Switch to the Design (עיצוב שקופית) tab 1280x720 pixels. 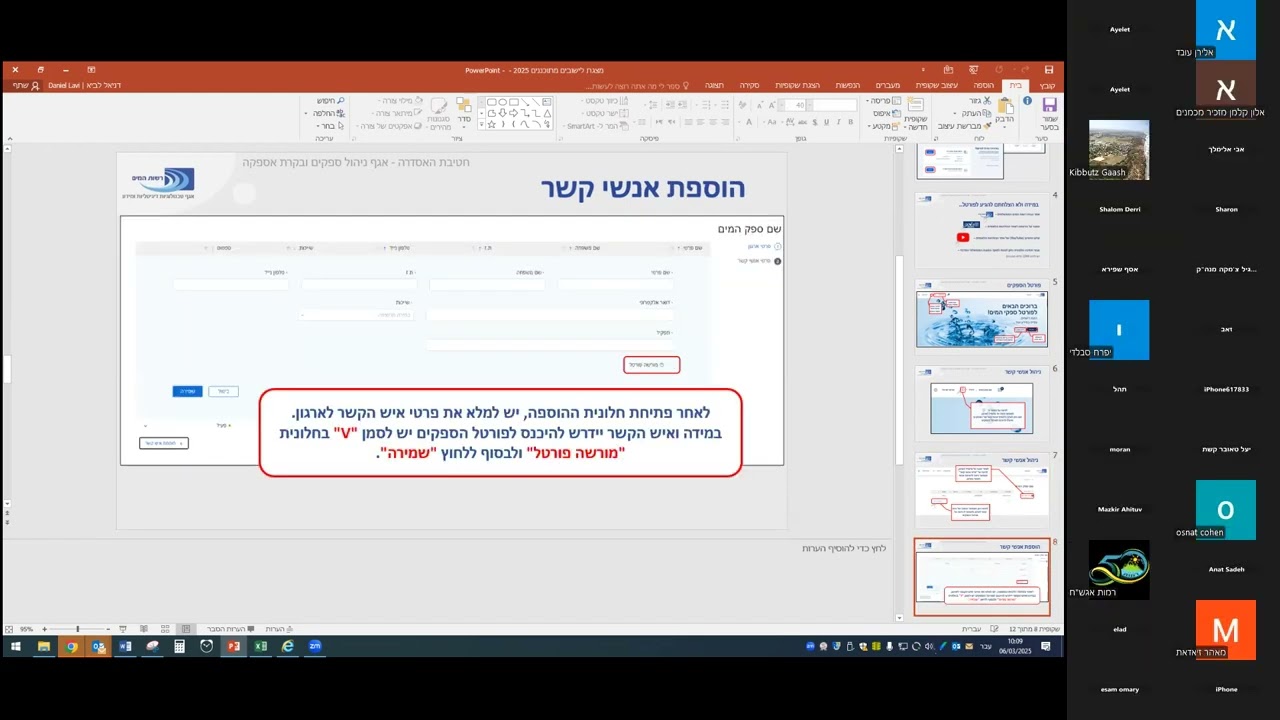tap(935, 85)
